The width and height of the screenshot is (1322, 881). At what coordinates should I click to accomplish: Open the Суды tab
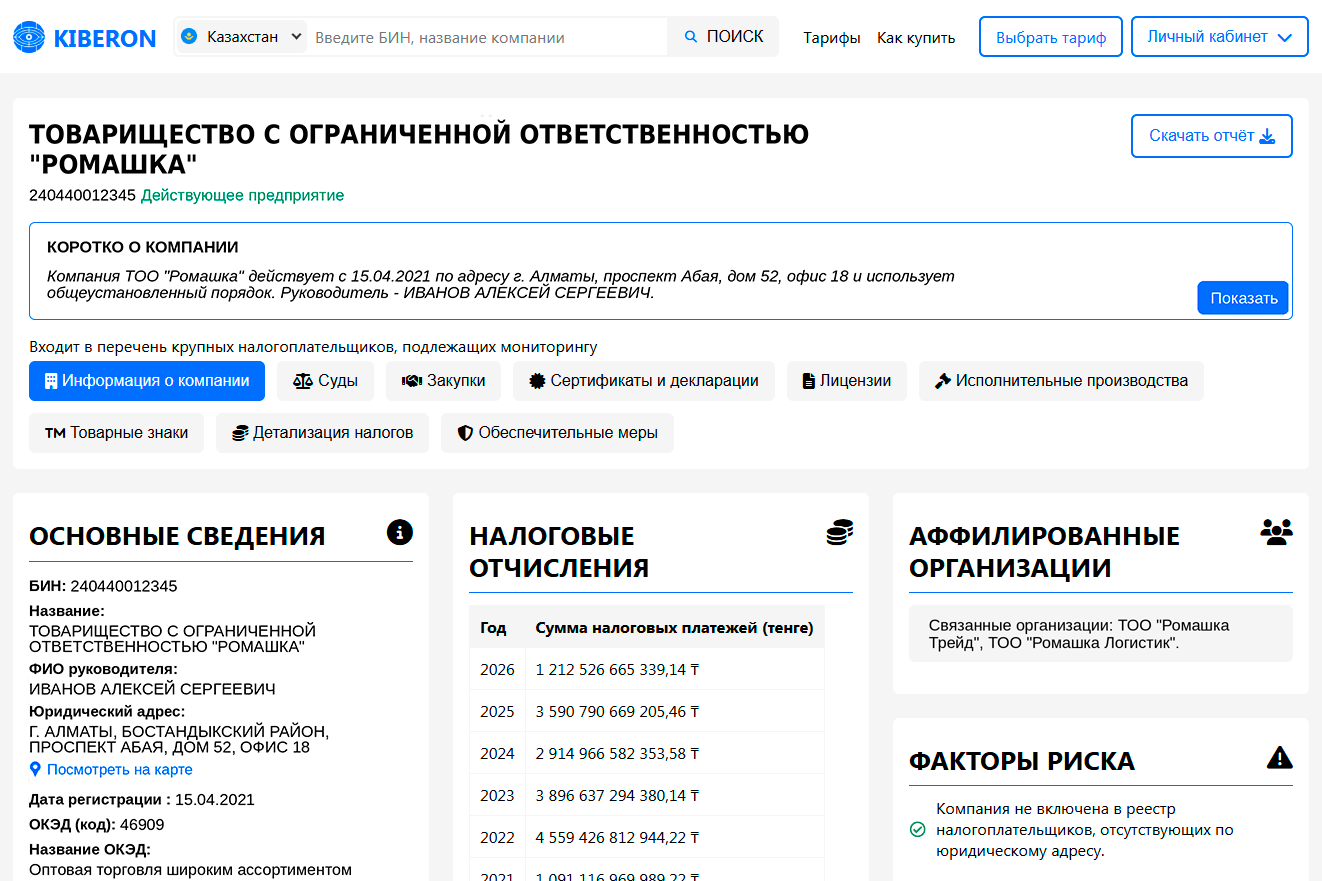coord(325,381)
